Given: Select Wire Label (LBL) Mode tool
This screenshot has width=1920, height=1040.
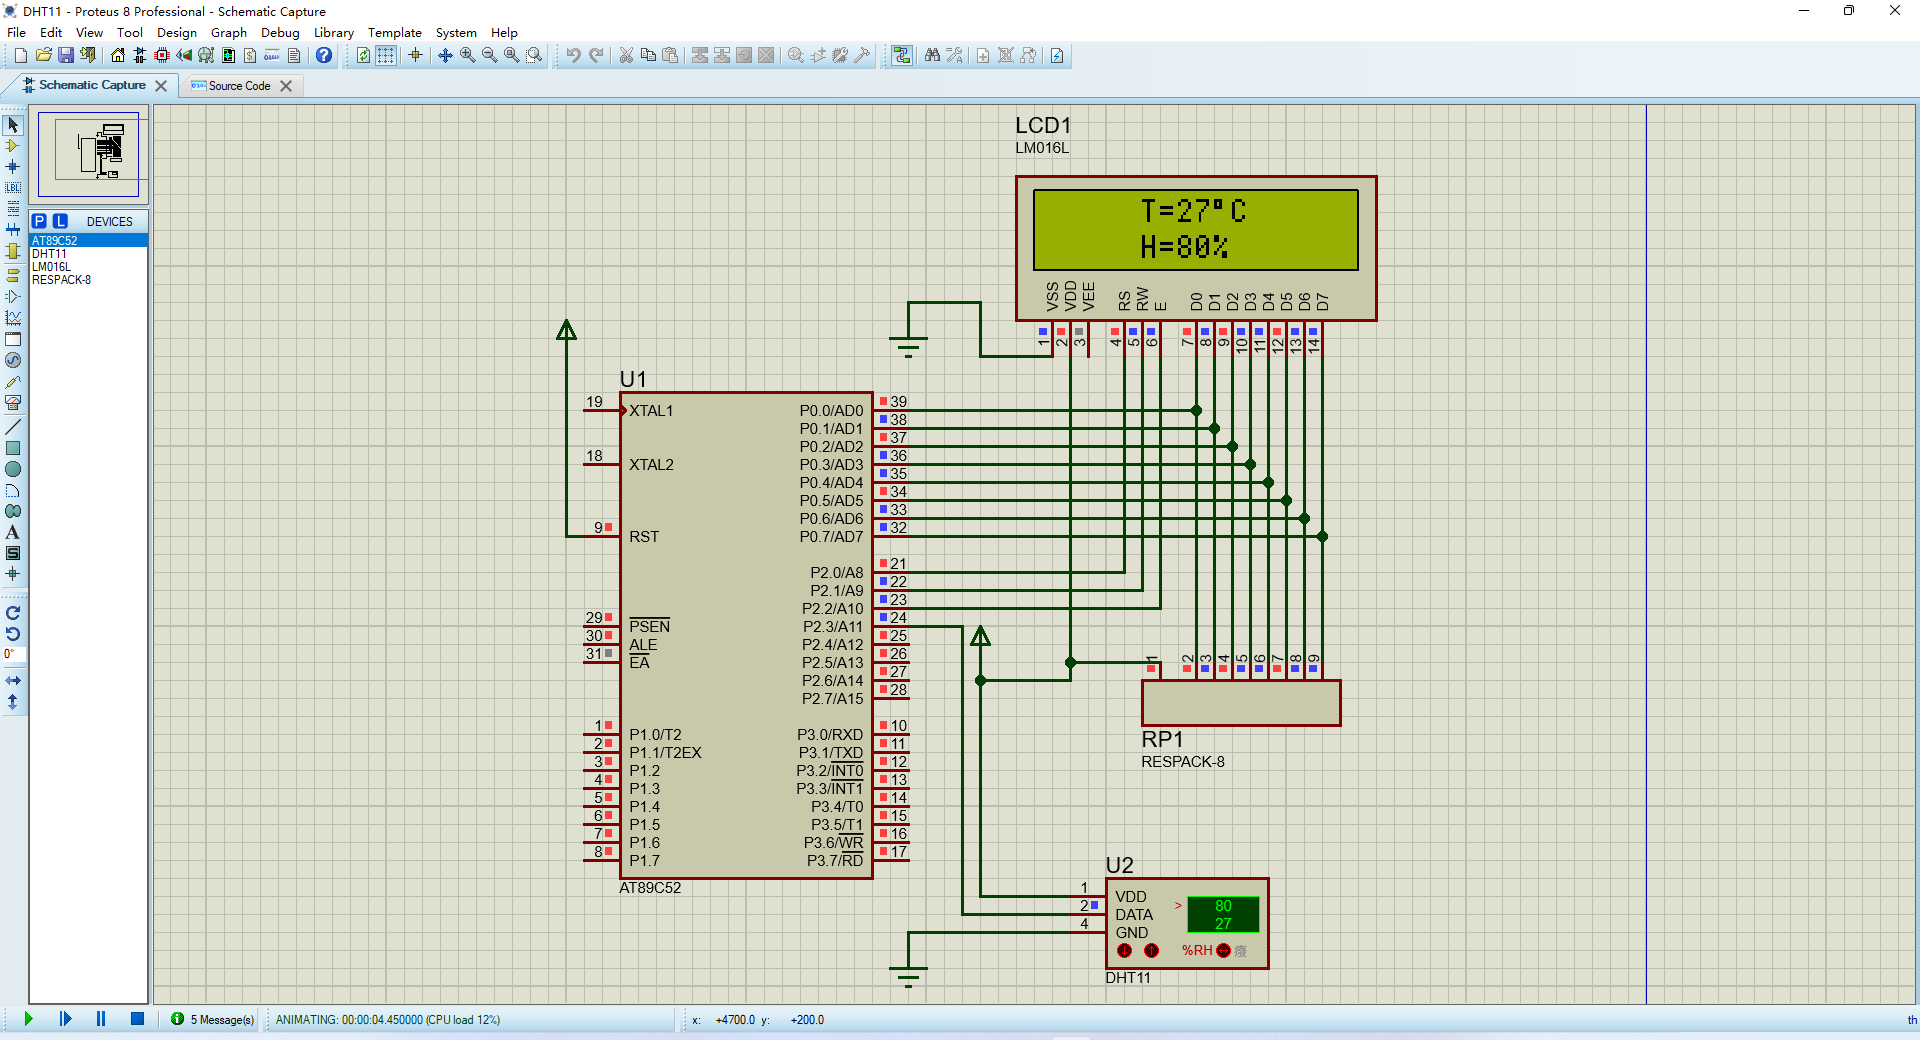Looking at the screenshot, I should [x=13, y=188].
